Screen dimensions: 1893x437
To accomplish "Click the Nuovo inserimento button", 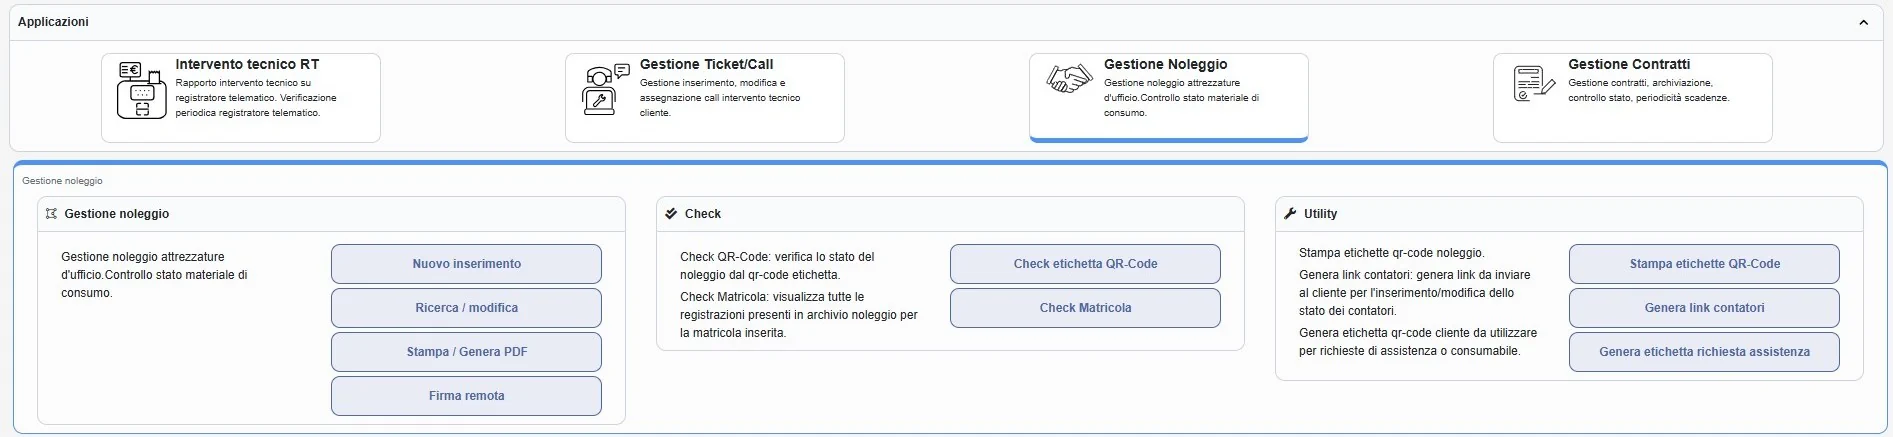I will point(467,264).
